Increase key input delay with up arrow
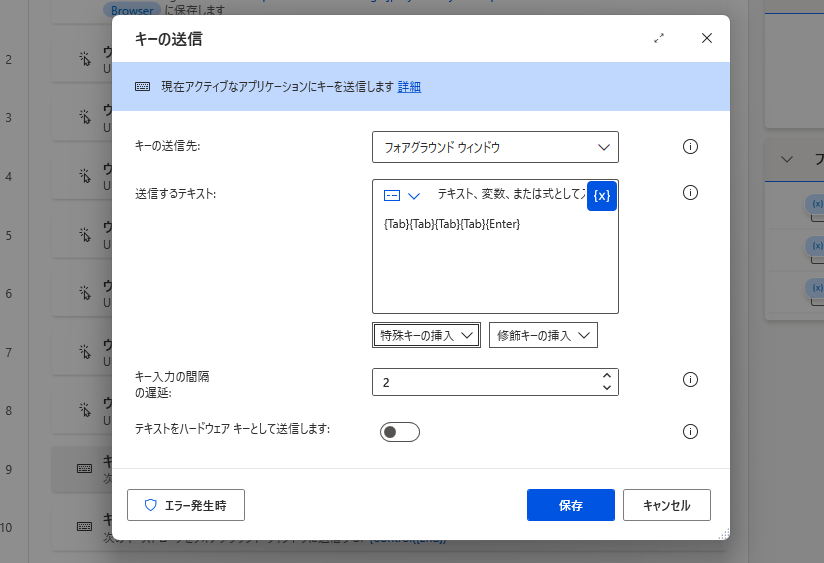The image size is (824, 563). pyautogui.click(x=607, y=375)
